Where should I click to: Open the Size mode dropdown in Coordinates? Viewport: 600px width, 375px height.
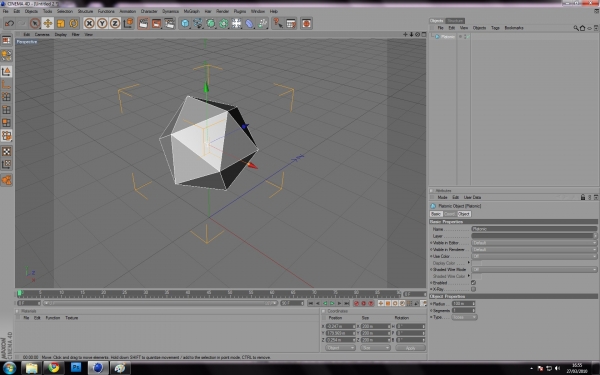[x=375, y=348]
